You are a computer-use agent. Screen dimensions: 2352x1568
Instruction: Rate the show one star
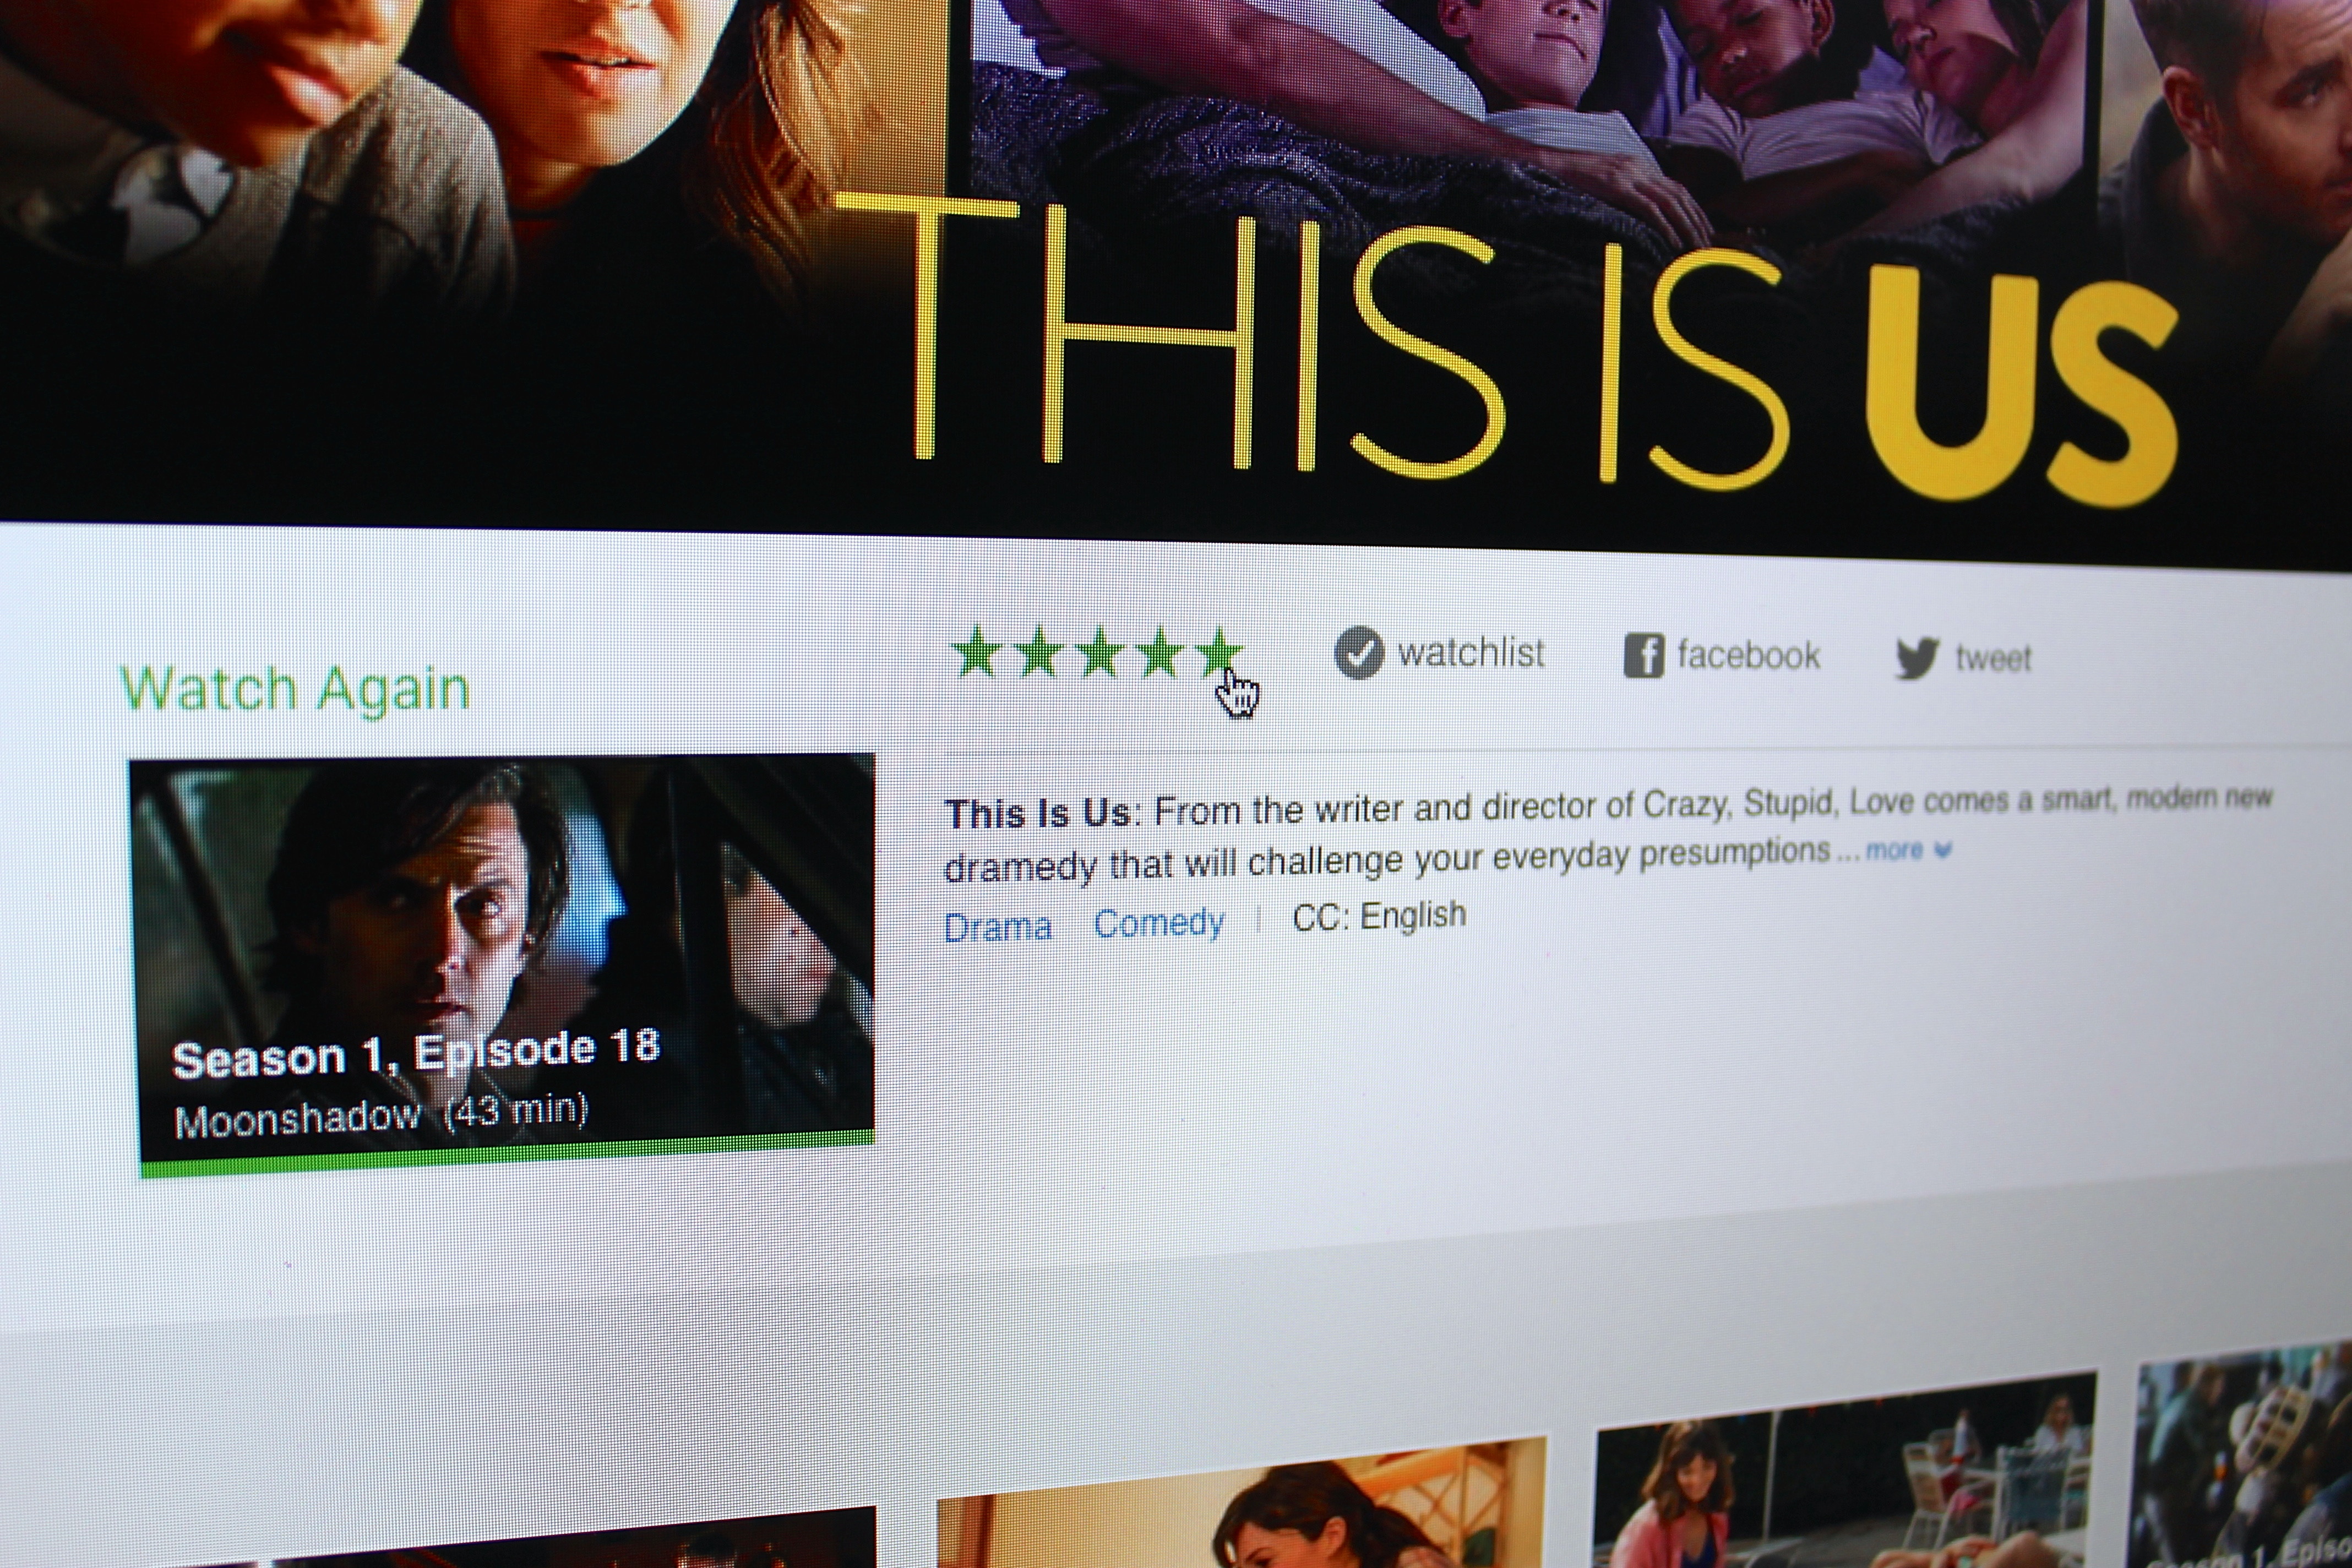[977, 652]
